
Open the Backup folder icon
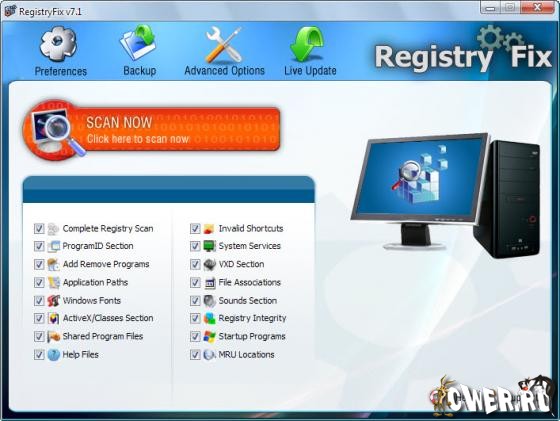(139, 43)
